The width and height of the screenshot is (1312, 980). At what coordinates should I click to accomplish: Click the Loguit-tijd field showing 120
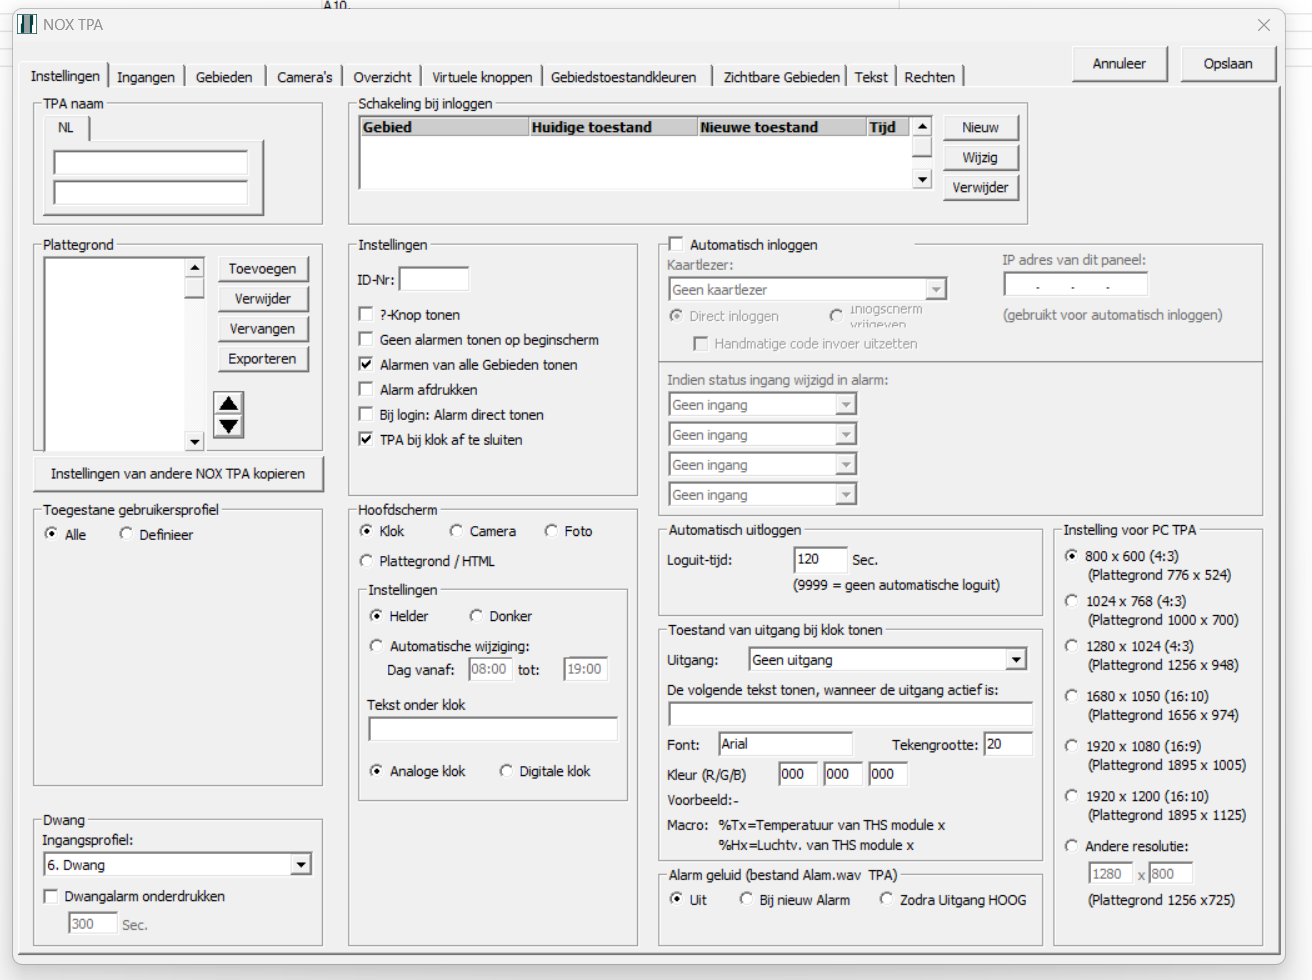click(820, 560)
